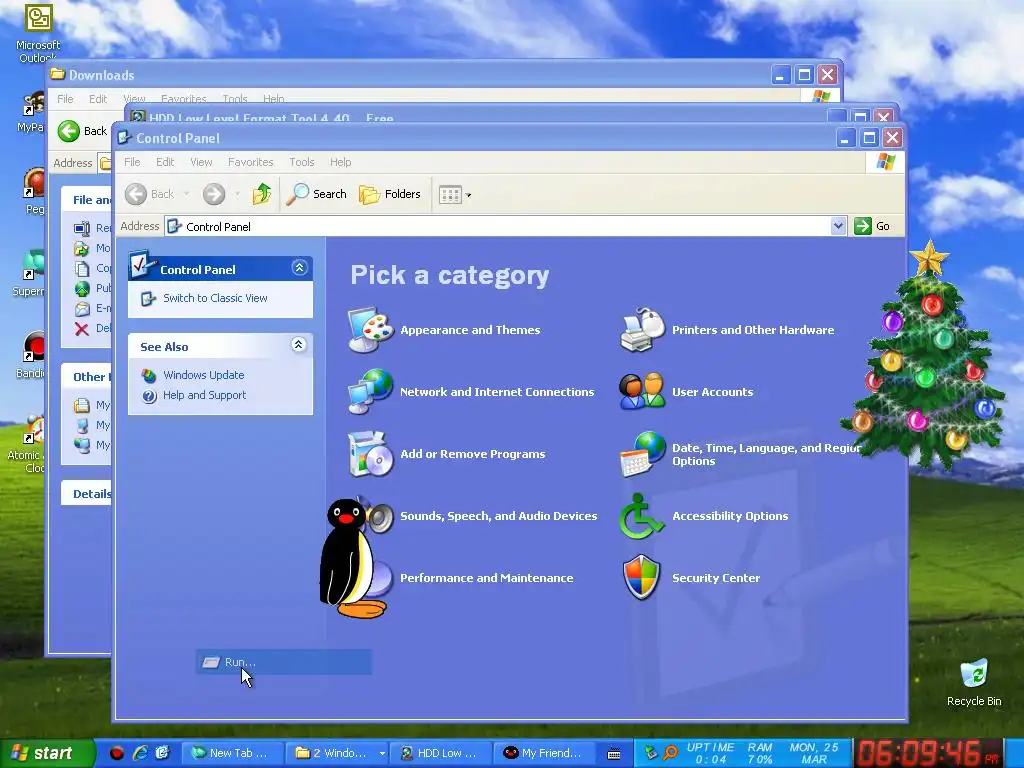Click the Up folder toolbar icon

tap(262, 194)
